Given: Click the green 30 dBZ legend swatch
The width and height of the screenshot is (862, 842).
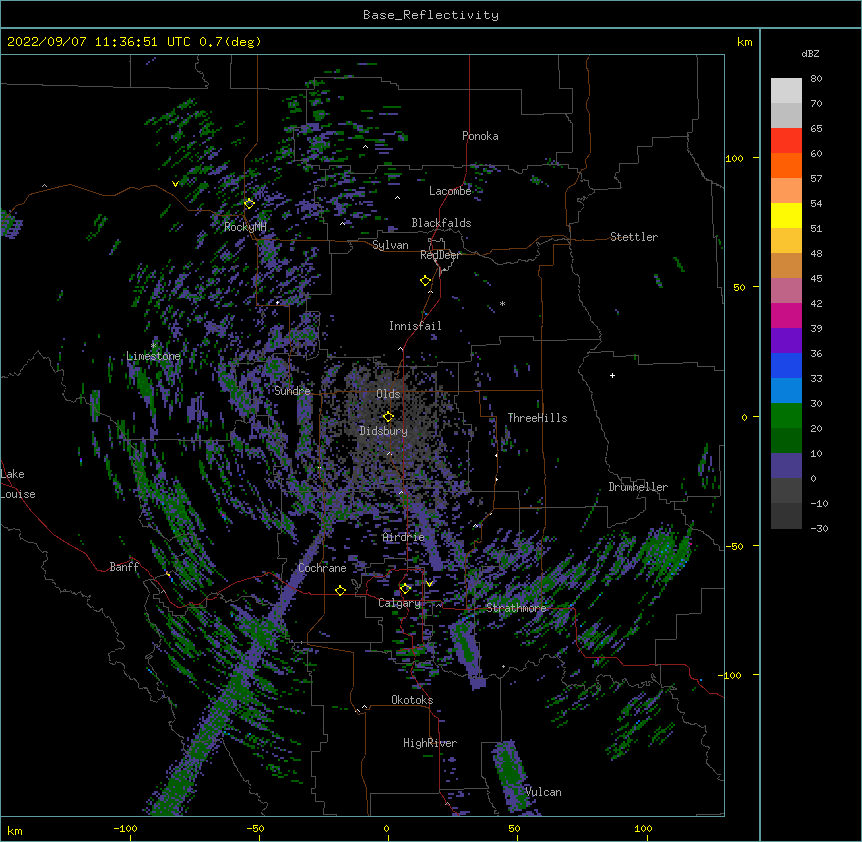Looking at the screenshot, I should [786, 416].
